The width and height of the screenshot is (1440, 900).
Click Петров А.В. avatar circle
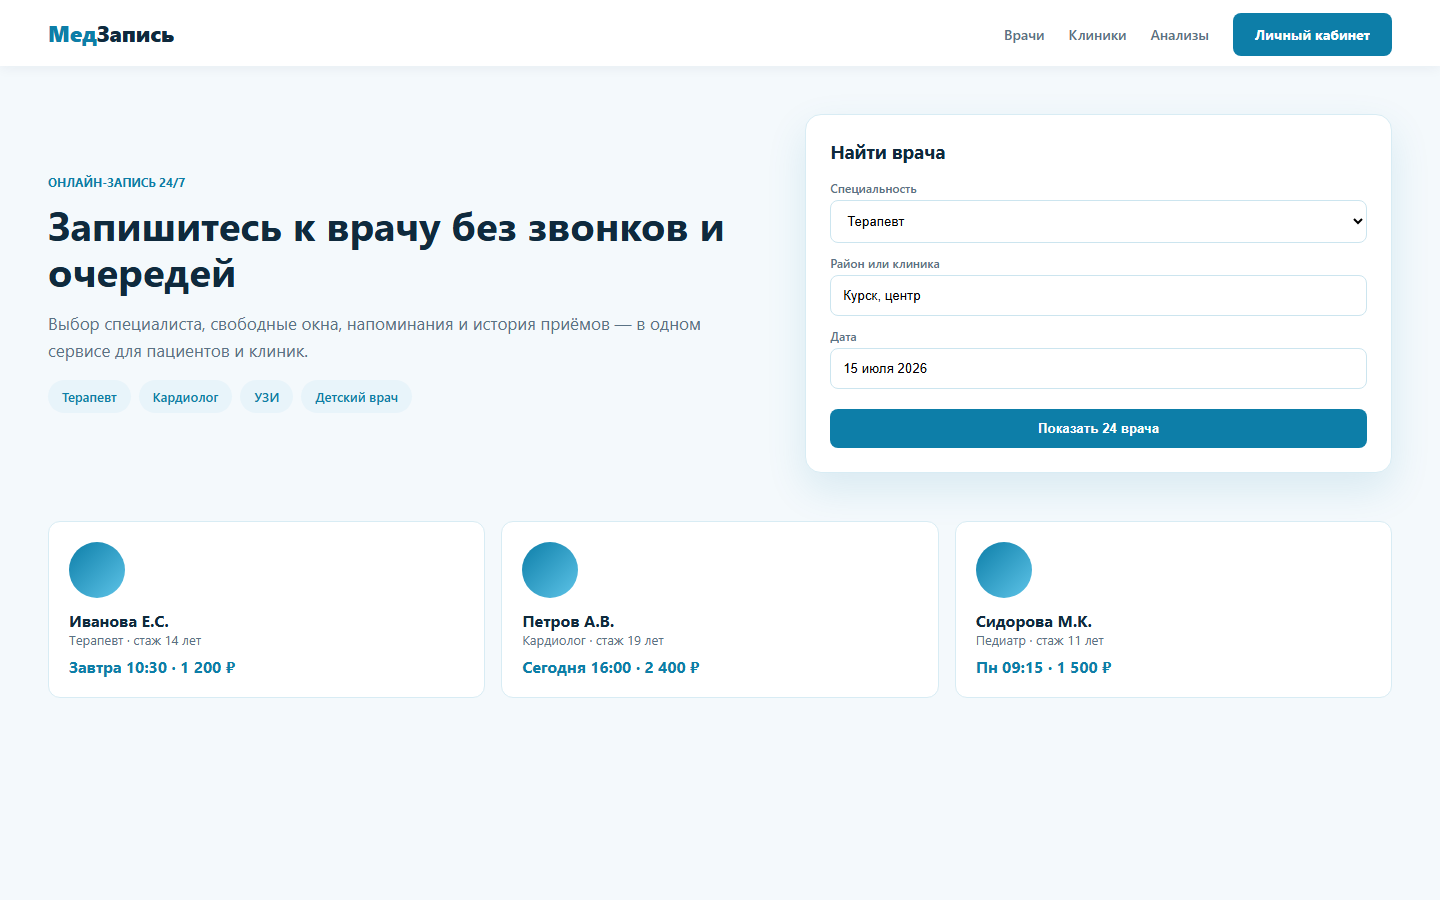(x=550, y=570)
